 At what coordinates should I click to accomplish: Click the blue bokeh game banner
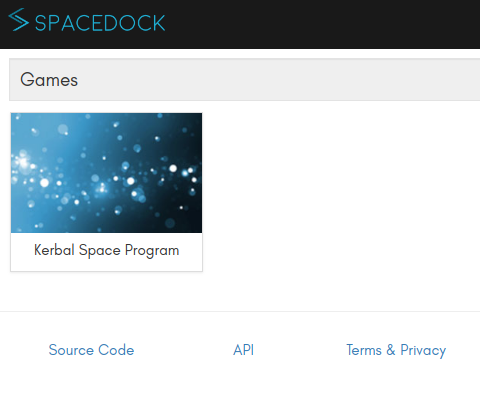coord(106,173)
